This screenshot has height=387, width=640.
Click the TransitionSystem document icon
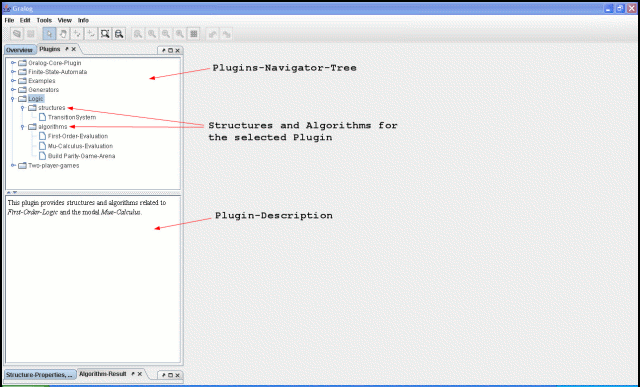click(42, 117)
